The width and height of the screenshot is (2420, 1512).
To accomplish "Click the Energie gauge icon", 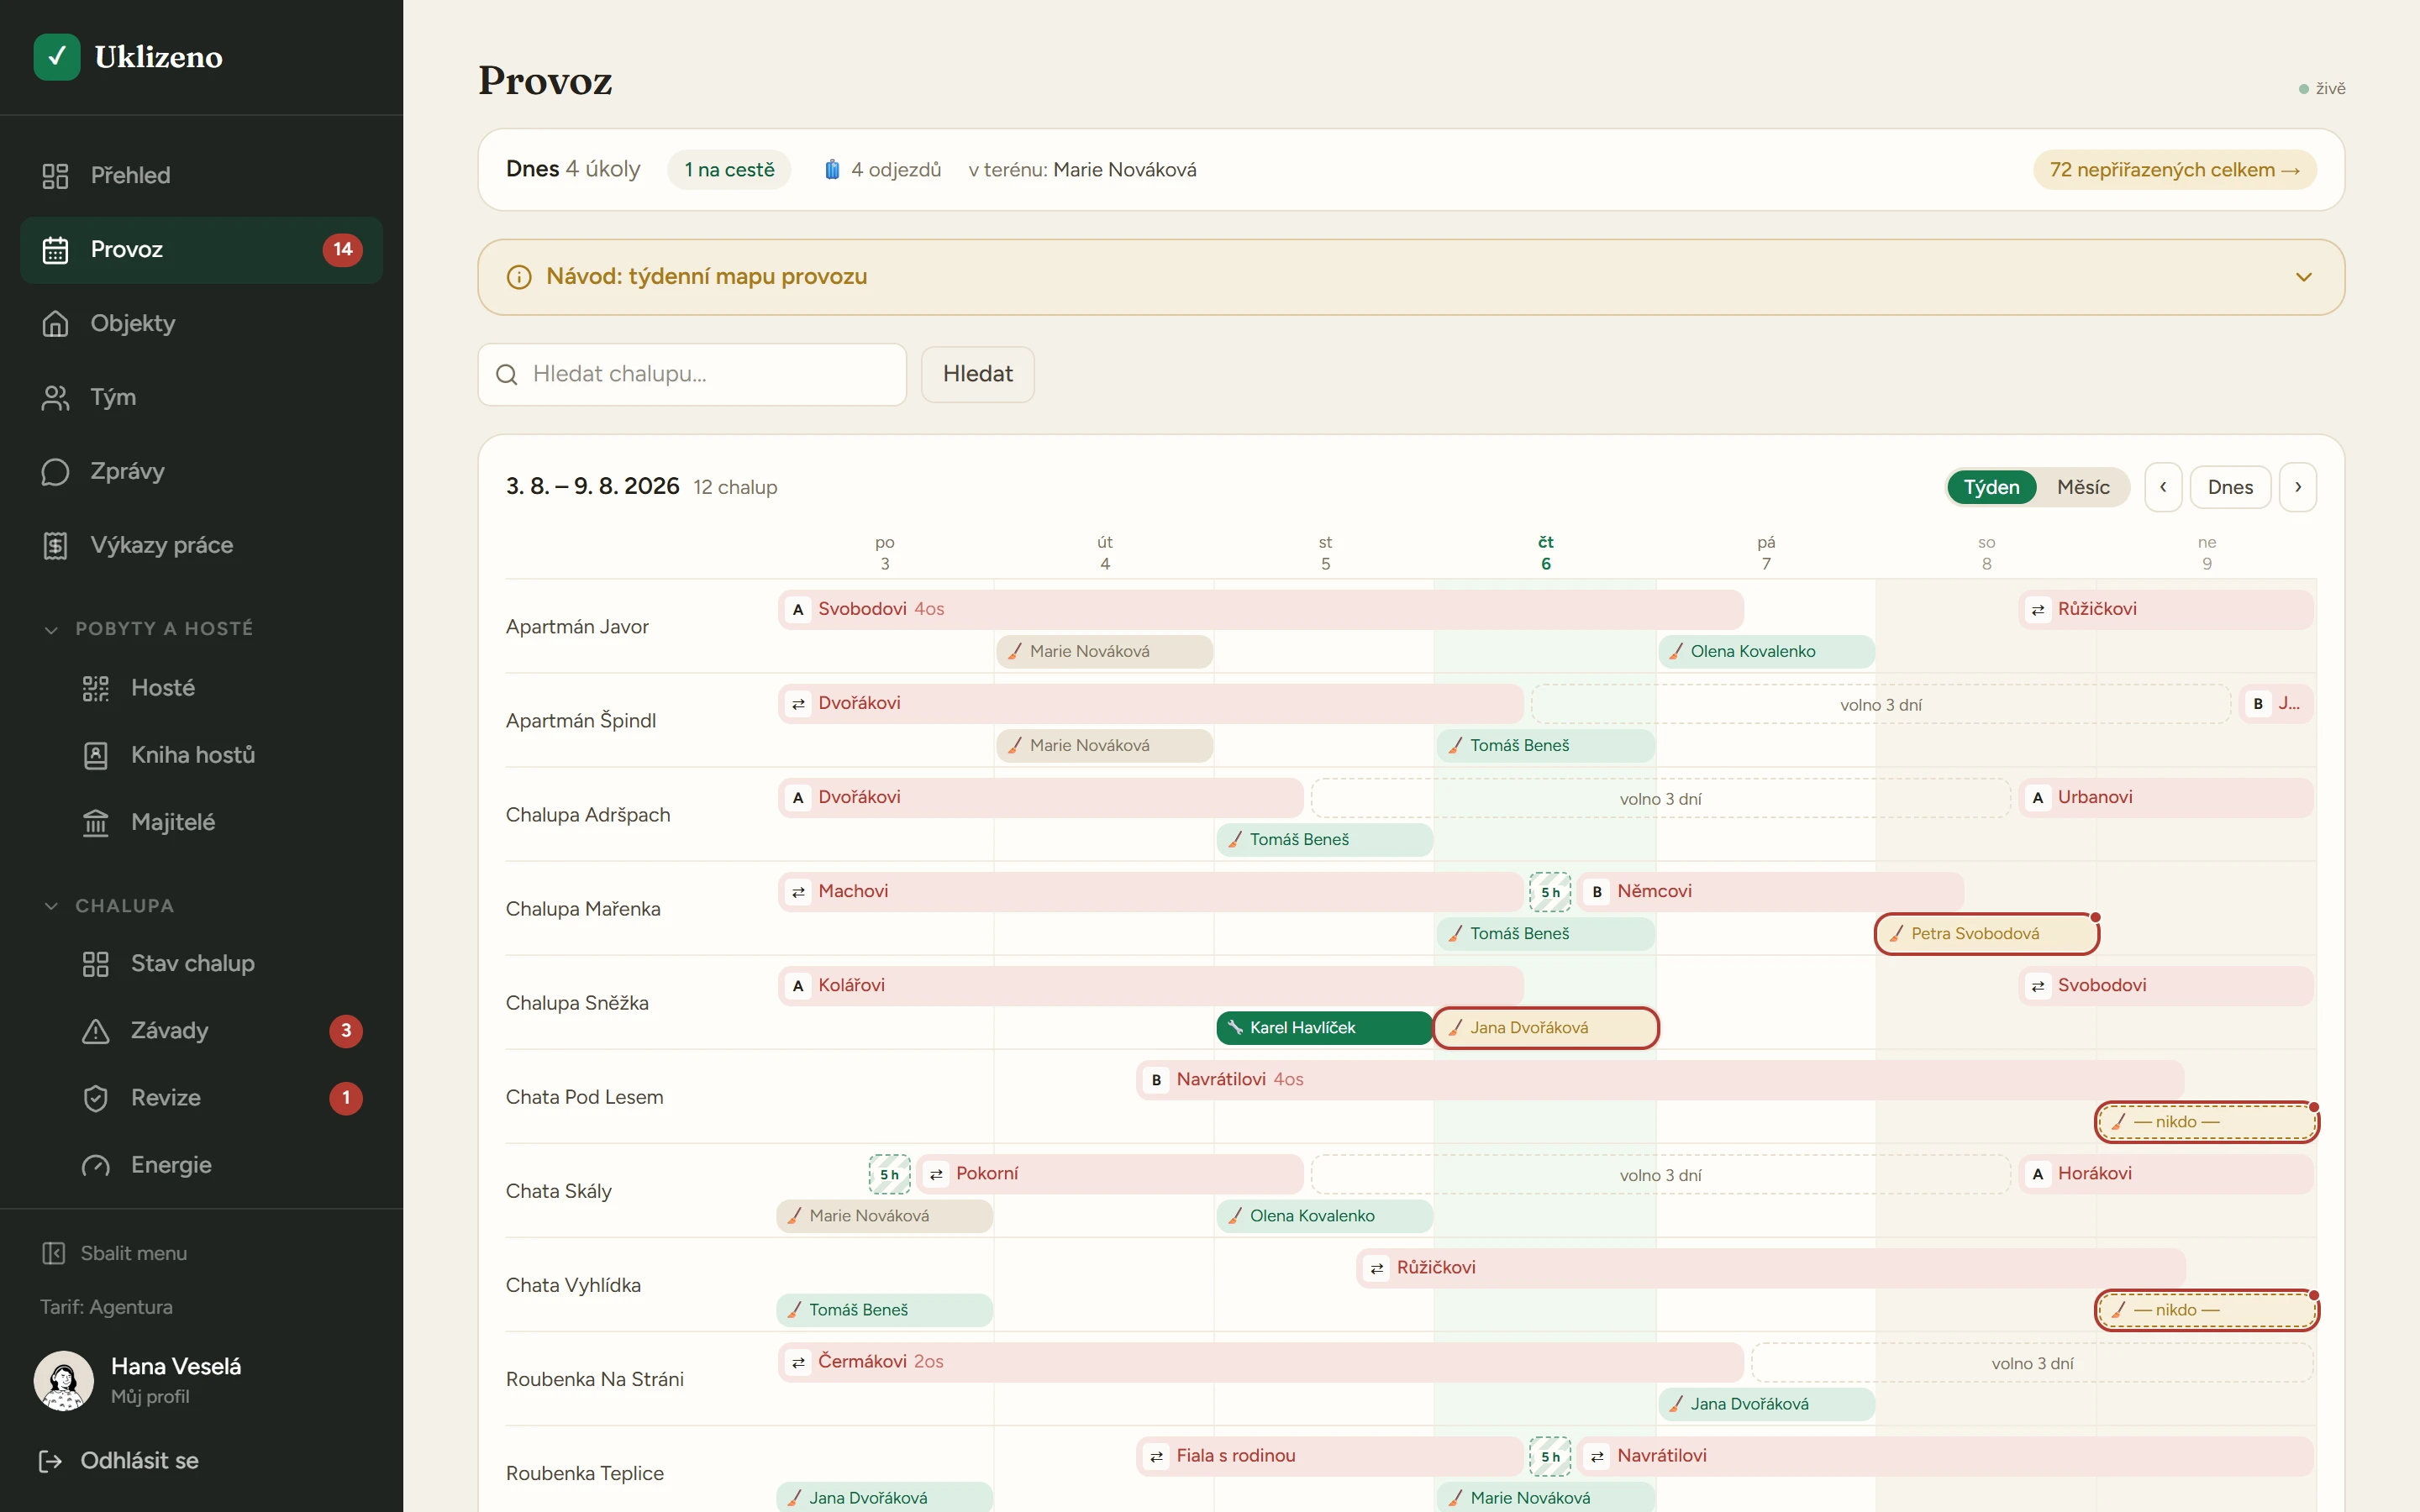I will pos(95,1165).
